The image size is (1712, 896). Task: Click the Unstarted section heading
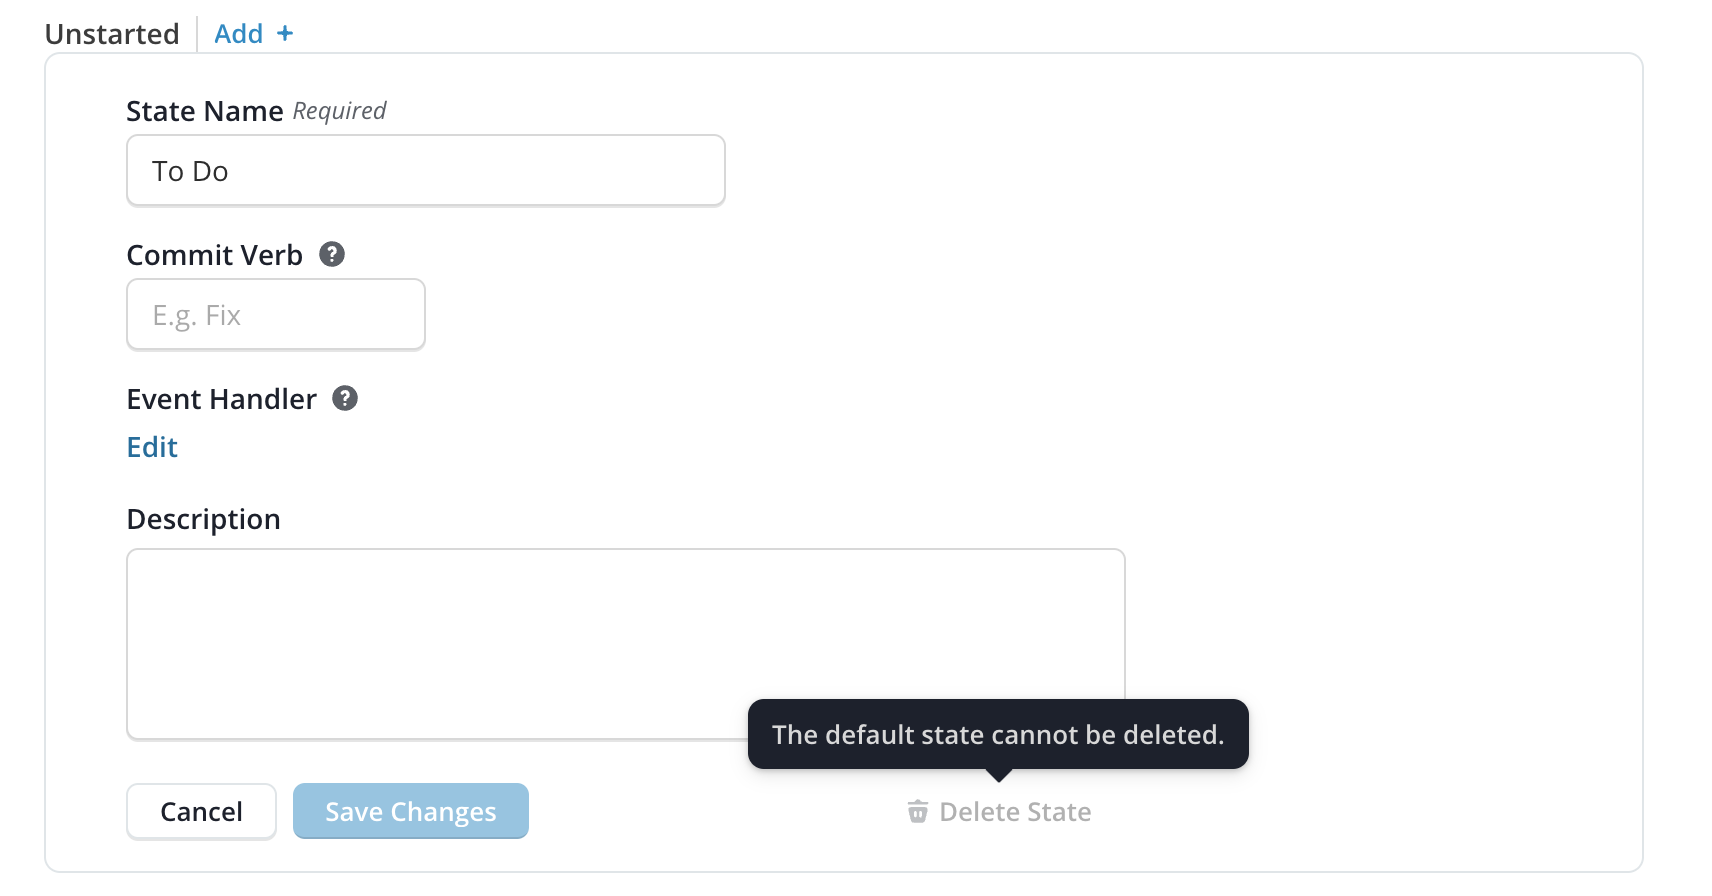112,34
